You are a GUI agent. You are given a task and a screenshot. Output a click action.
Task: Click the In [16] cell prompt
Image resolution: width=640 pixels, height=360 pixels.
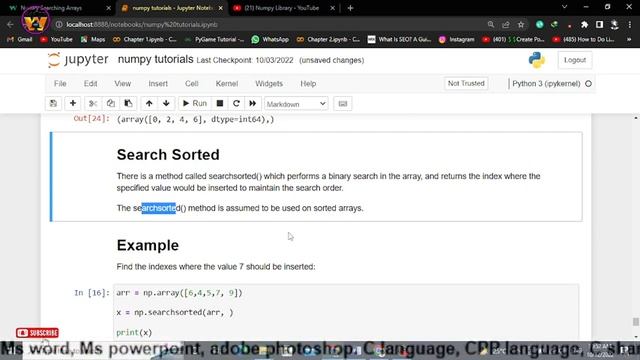(92, 293)
